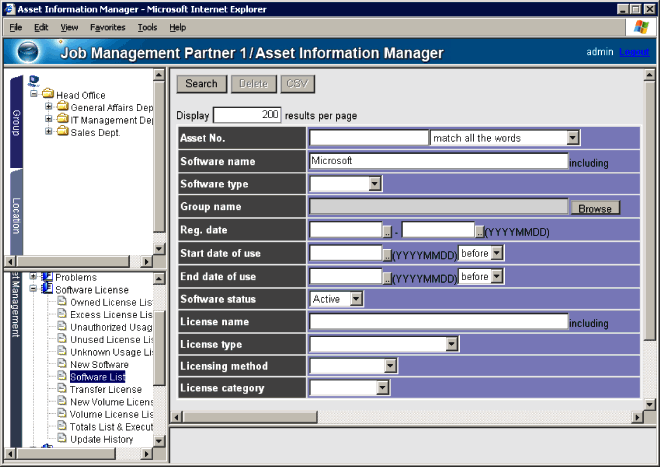Click the Browse button for Group name
The width and height of the screenshot is (660, 467).
pos(594,208)
